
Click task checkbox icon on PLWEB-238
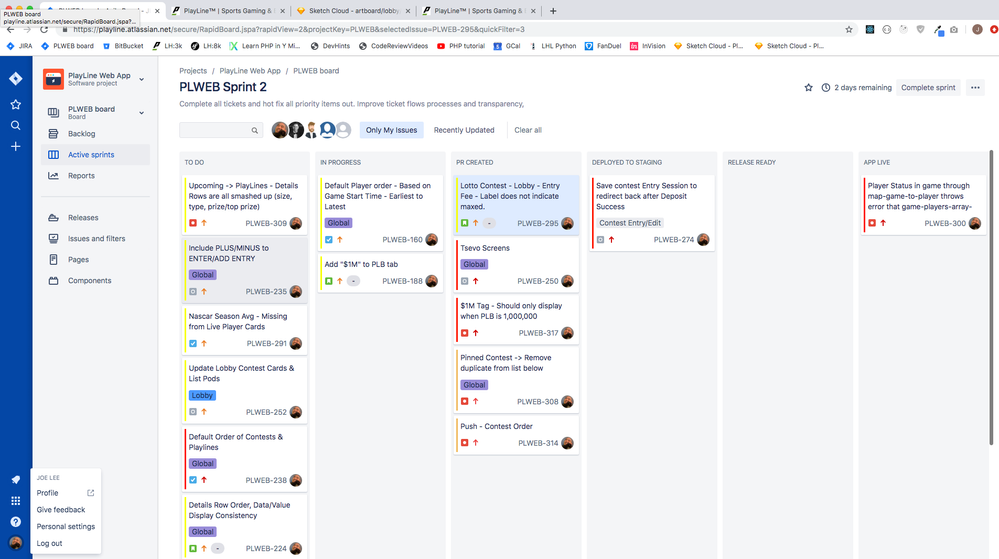pos(193,480)
